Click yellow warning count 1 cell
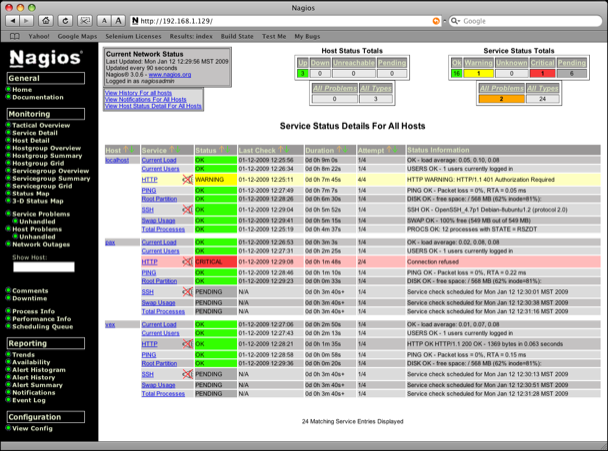This screenshot has width=608, height=451. [478, 73]
